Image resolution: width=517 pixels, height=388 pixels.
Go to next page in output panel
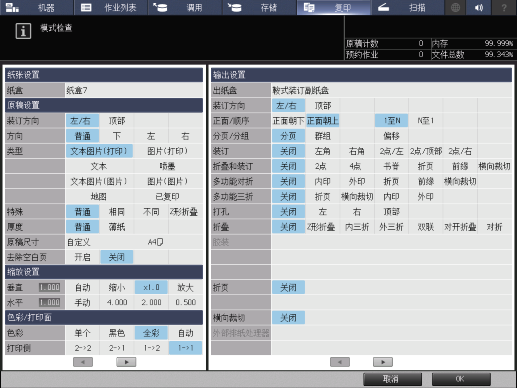[383, 362]
